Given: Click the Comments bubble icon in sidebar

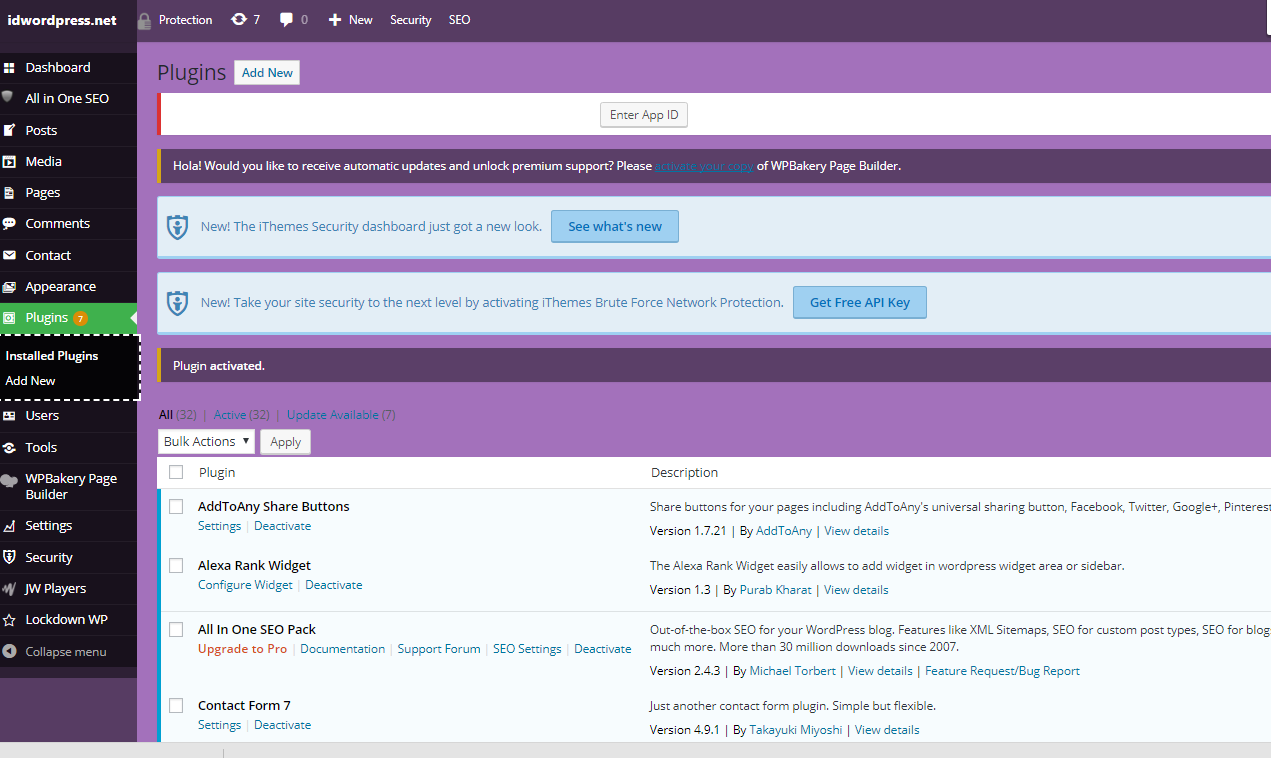Looking at the screenshot, I should pos(9,224).
